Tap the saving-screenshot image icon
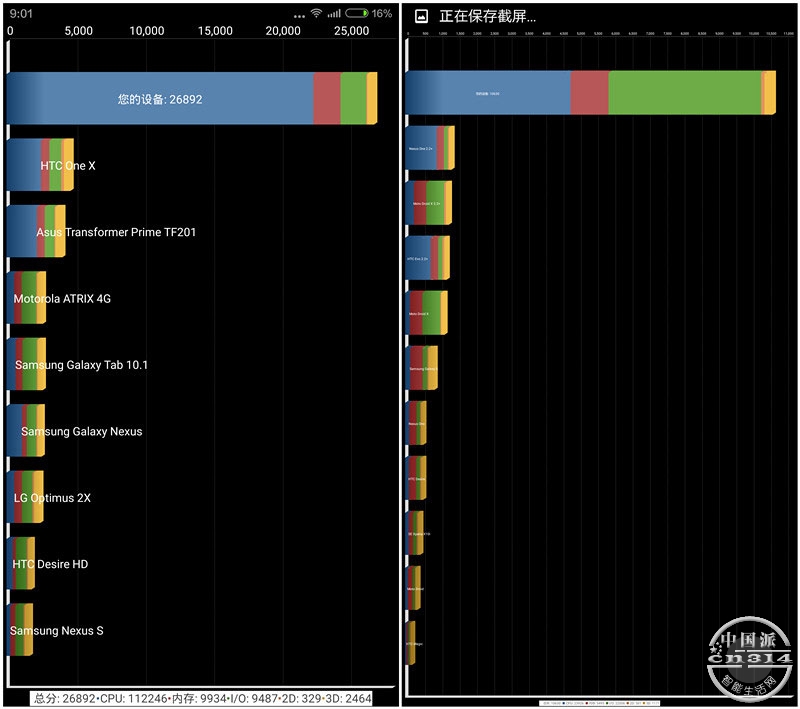This screenshot has height=709, width=800. pos(421,16)
